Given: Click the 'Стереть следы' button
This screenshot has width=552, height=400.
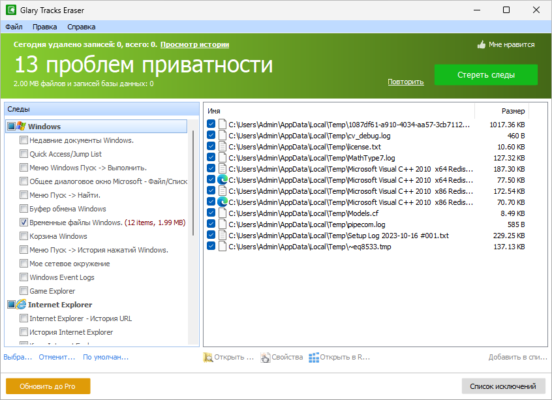Looking at the screenshot, I should pyautogui.click(x=486, y=75).
